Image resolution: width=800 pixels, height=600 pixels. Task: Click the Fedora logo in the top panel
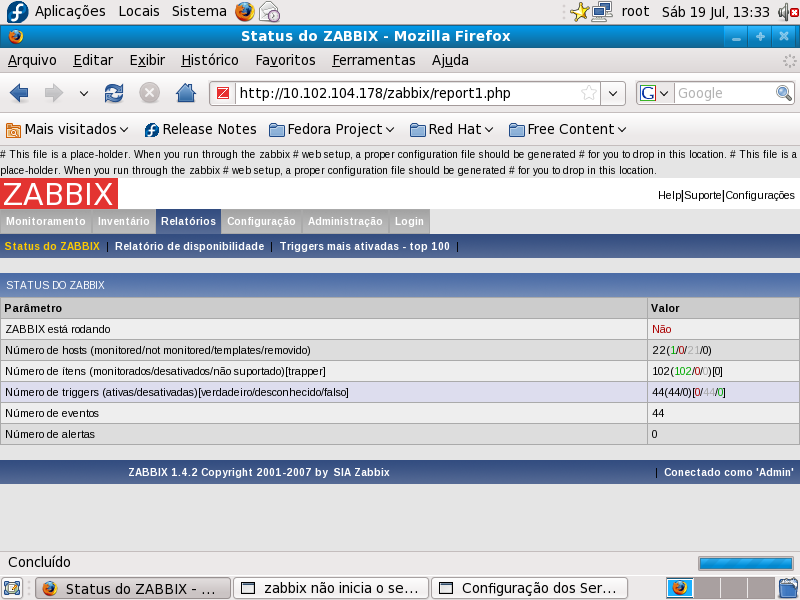point(16,11)
